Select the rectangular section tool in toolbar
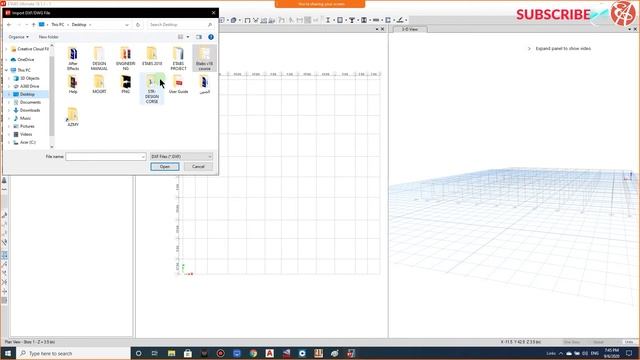Screen dimensions: 640x360 (340, 20)
